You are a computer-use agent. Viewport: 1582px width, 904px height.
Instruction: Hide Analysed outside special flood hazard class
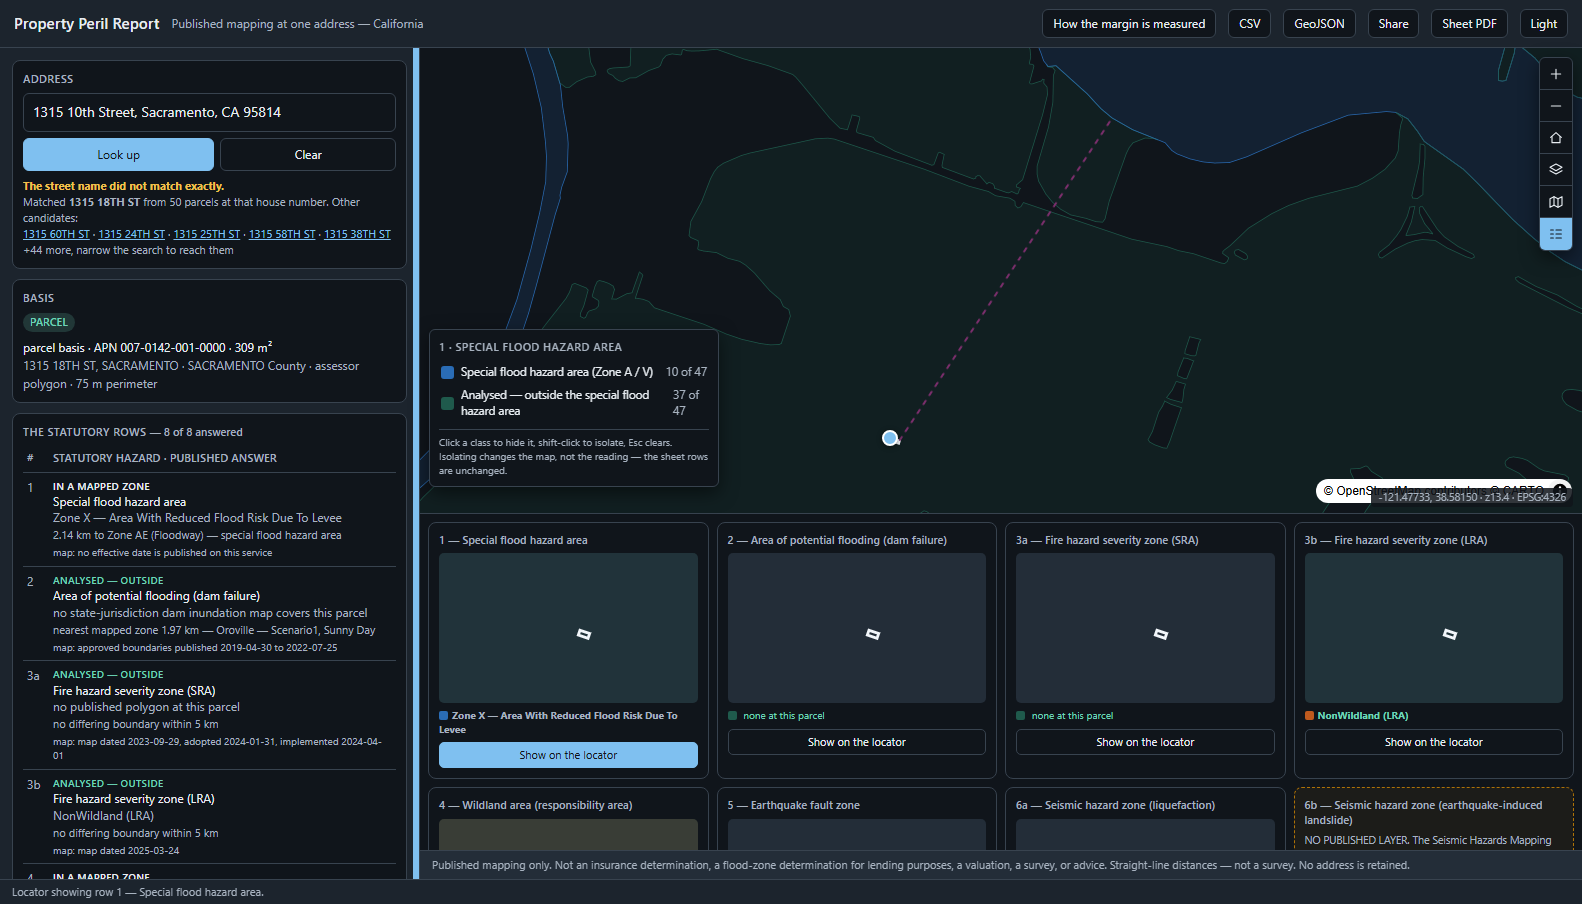pyautogui.click(x=574, y=403)
